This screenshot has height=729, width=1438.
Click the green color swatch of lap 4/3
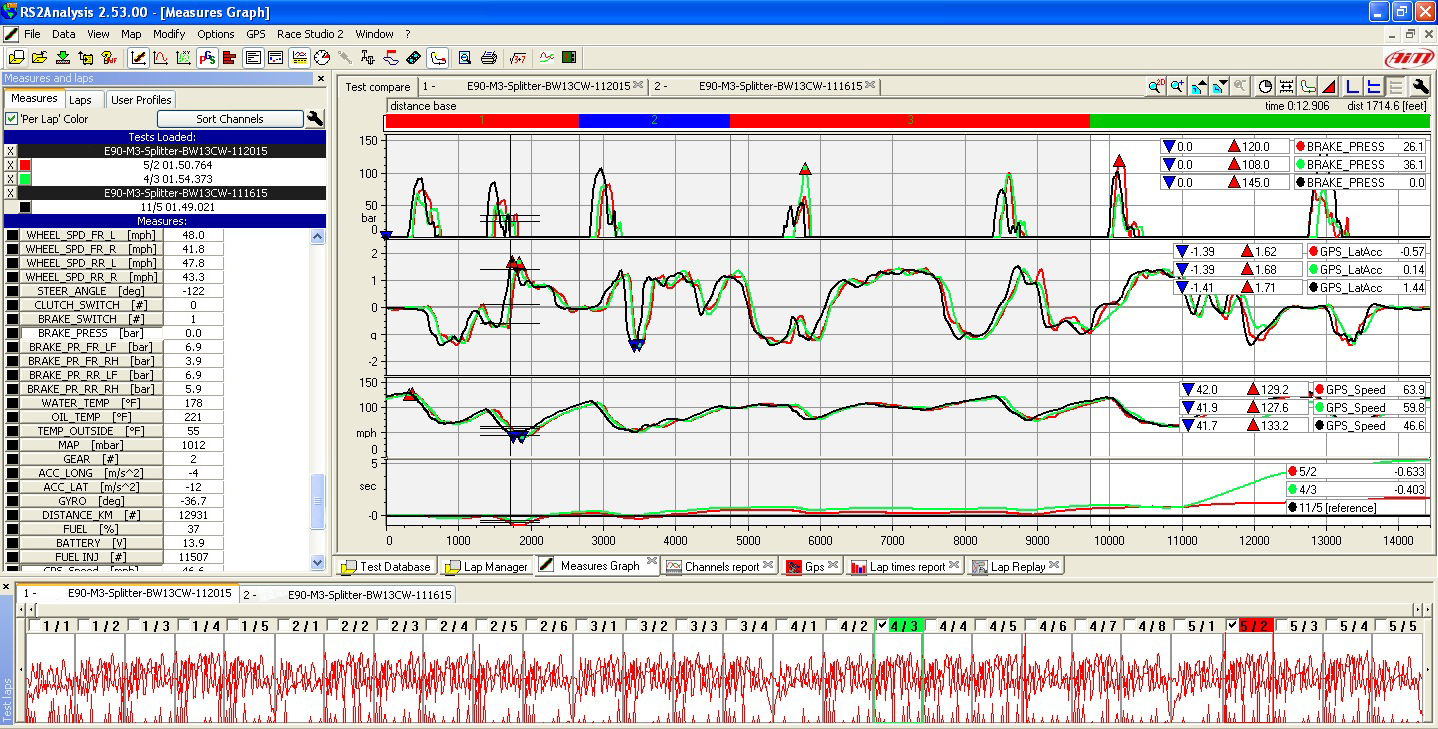point(25,179)
